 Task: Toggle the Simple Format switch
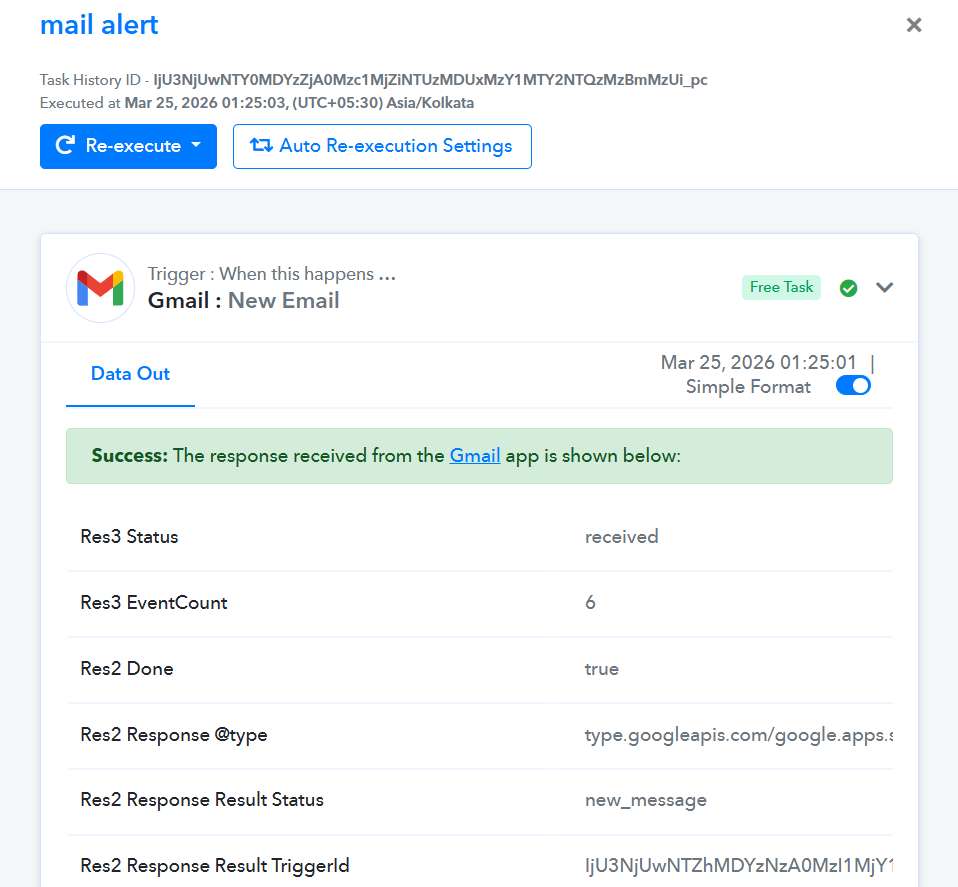[x=853, y=386]
